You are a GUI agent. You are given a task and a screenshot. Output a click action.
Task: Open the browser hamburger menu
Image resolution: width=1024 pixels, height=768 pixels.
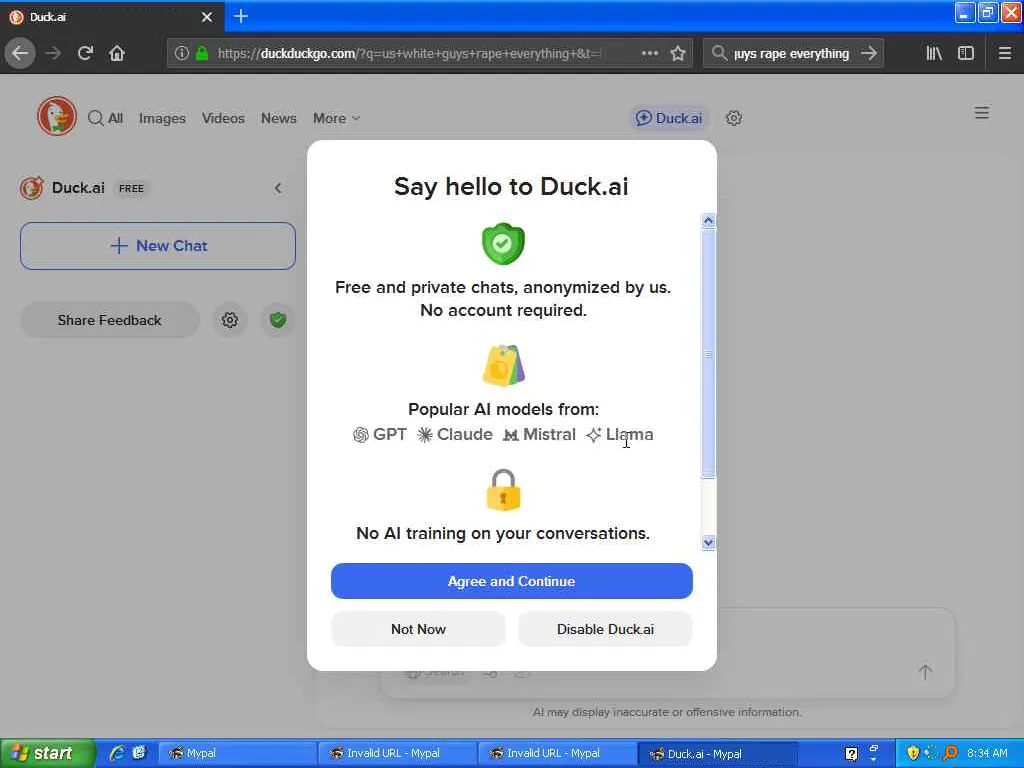click(x=1005, y=53)
